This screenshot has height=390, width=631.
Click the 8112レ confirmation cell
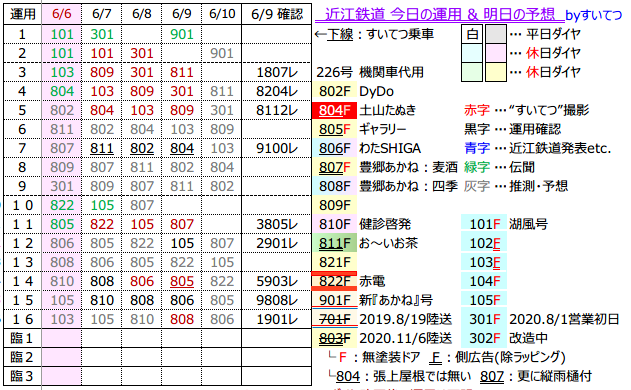coord(276,110)
